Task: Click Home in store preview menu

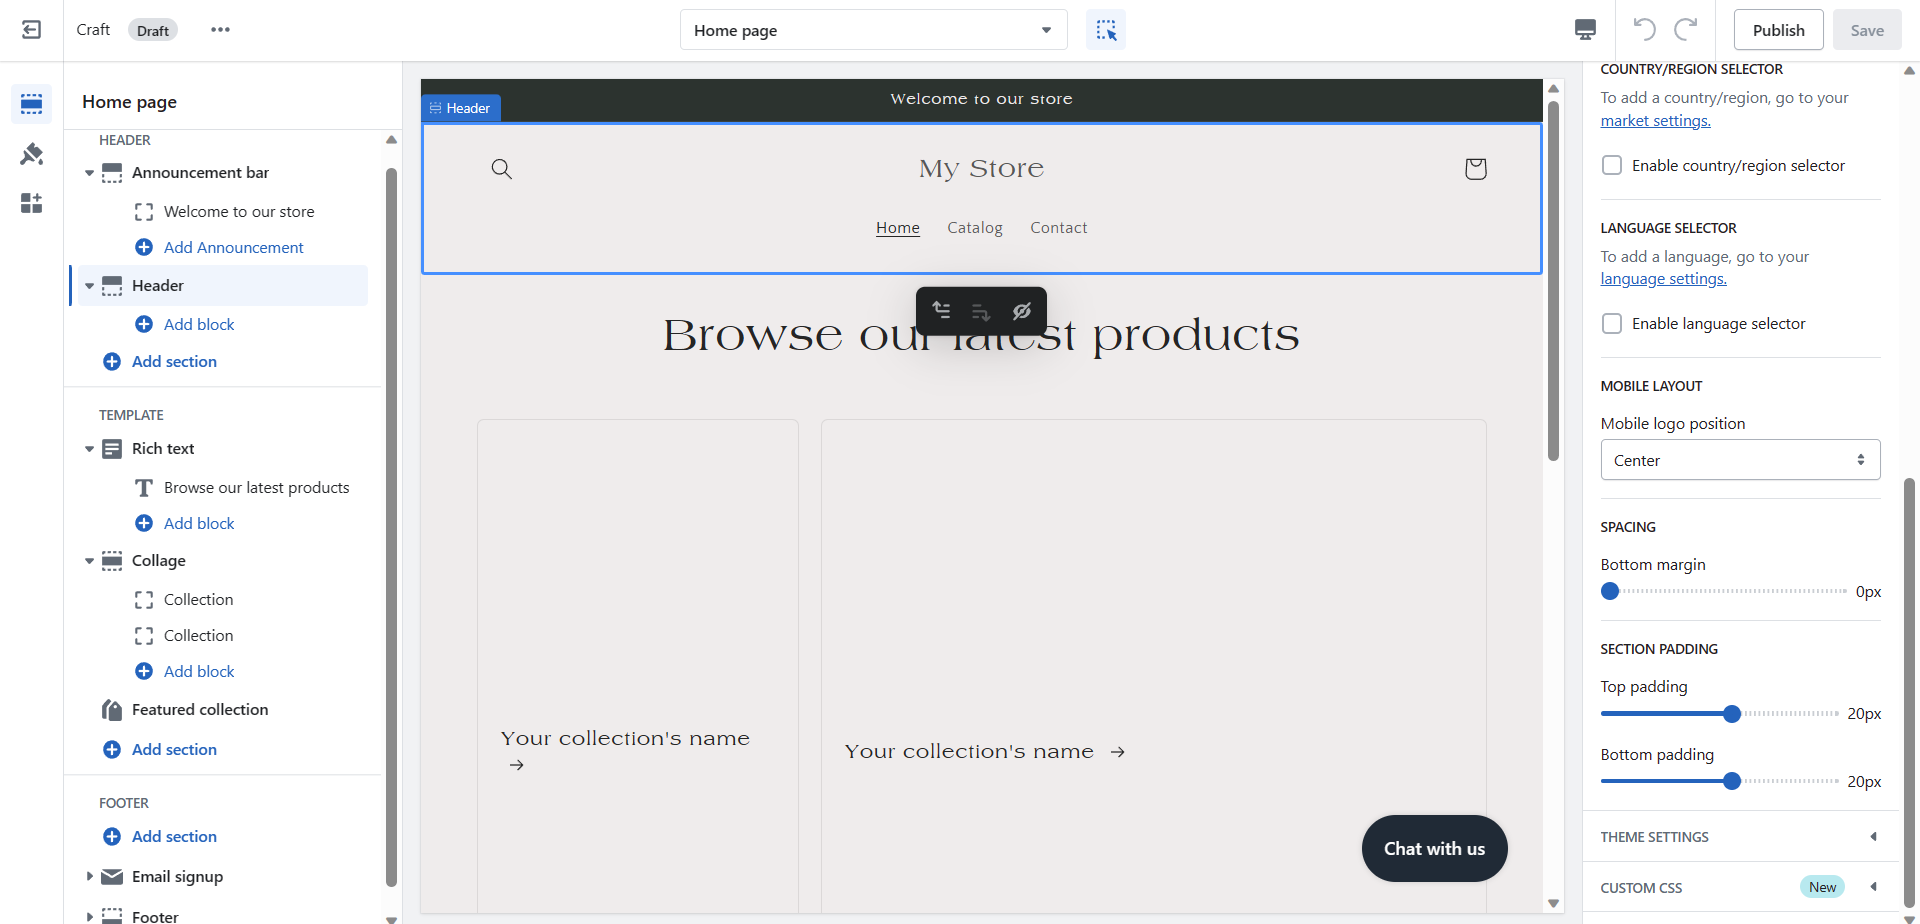Action: pyautogui.click(x=898, y=228)
